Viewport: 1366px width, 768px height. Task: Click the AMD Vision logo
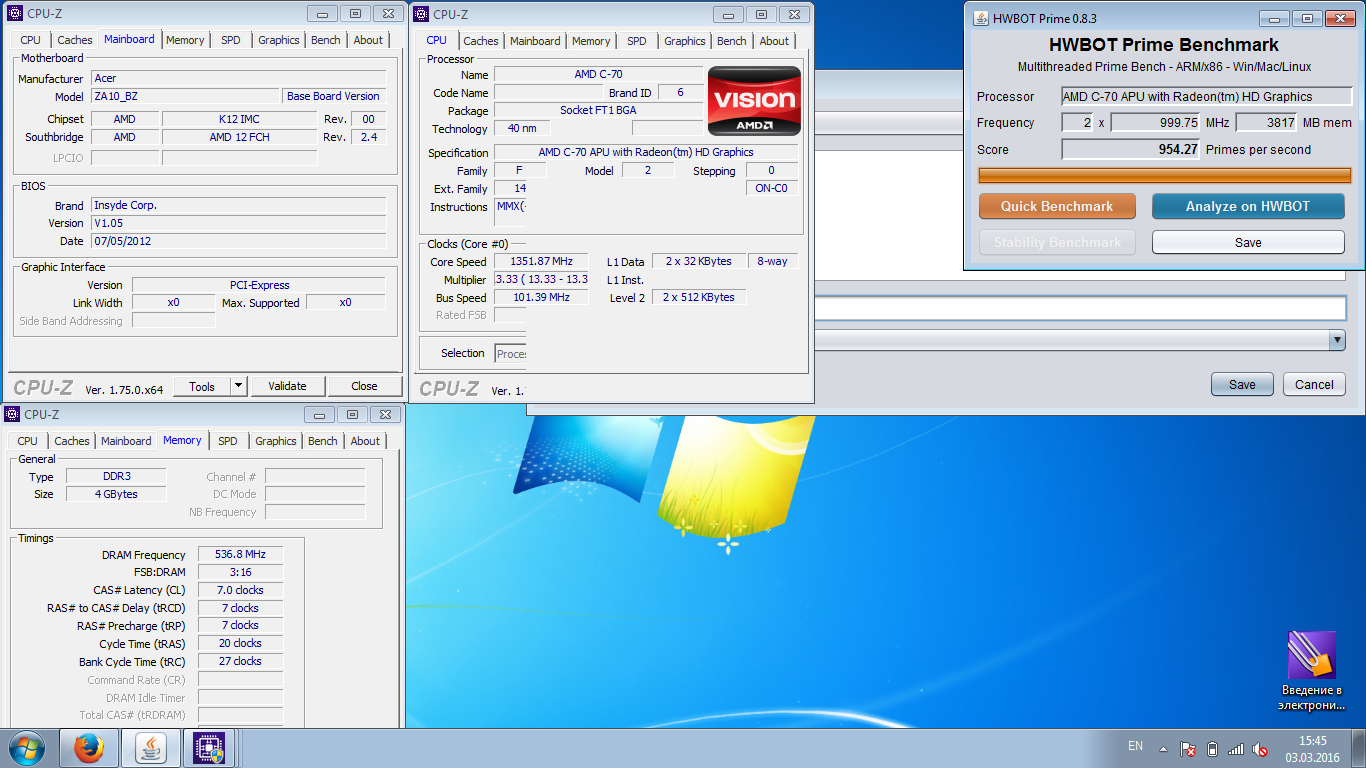754,100
